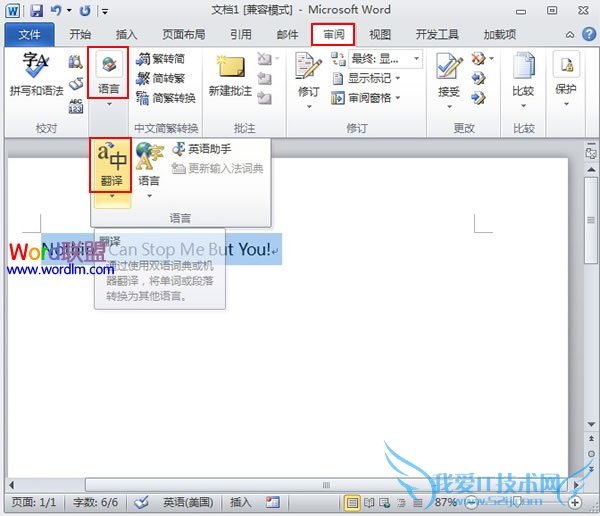Click the Delete comment icon

264,59
